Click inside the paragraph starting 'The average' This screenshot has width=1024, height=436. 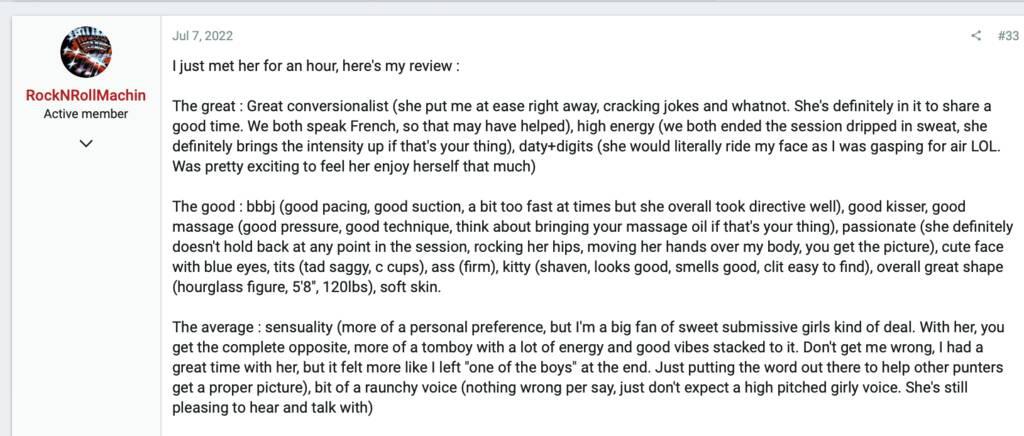coord(590,367)
